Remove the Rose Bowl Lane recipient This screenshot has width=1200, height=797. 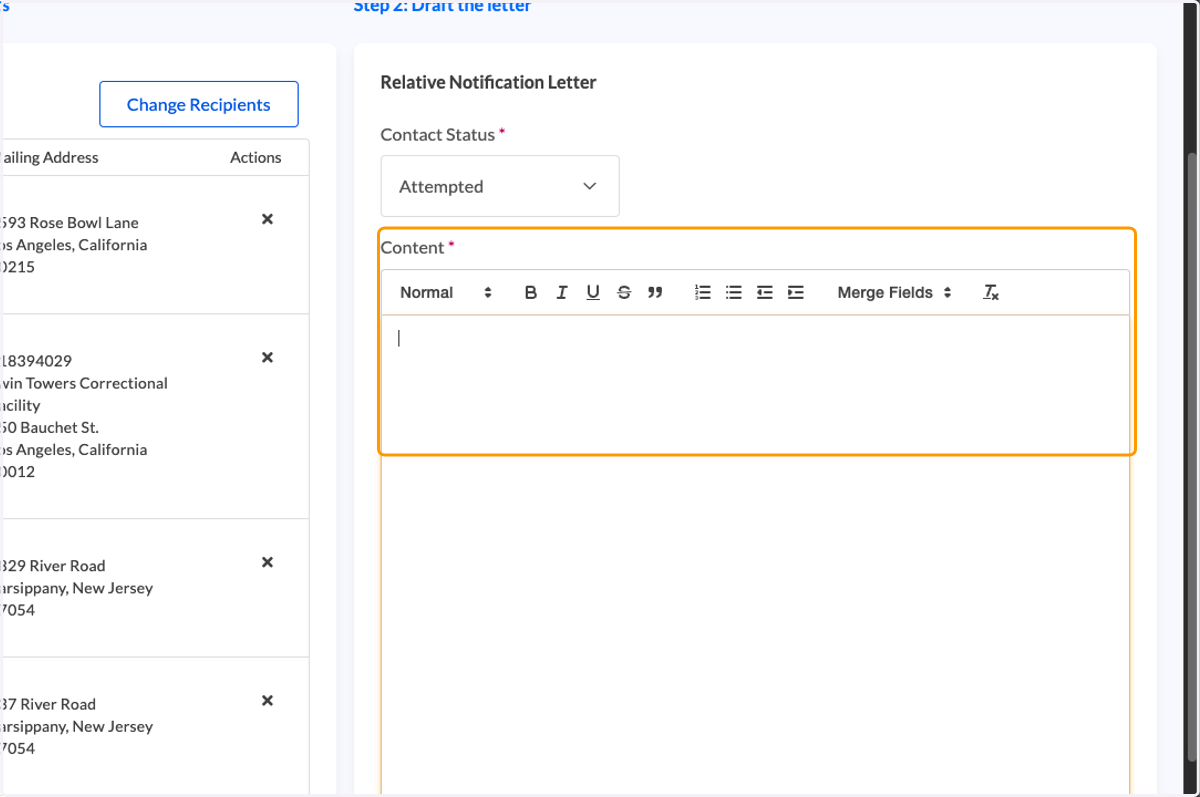pos(267,219)
